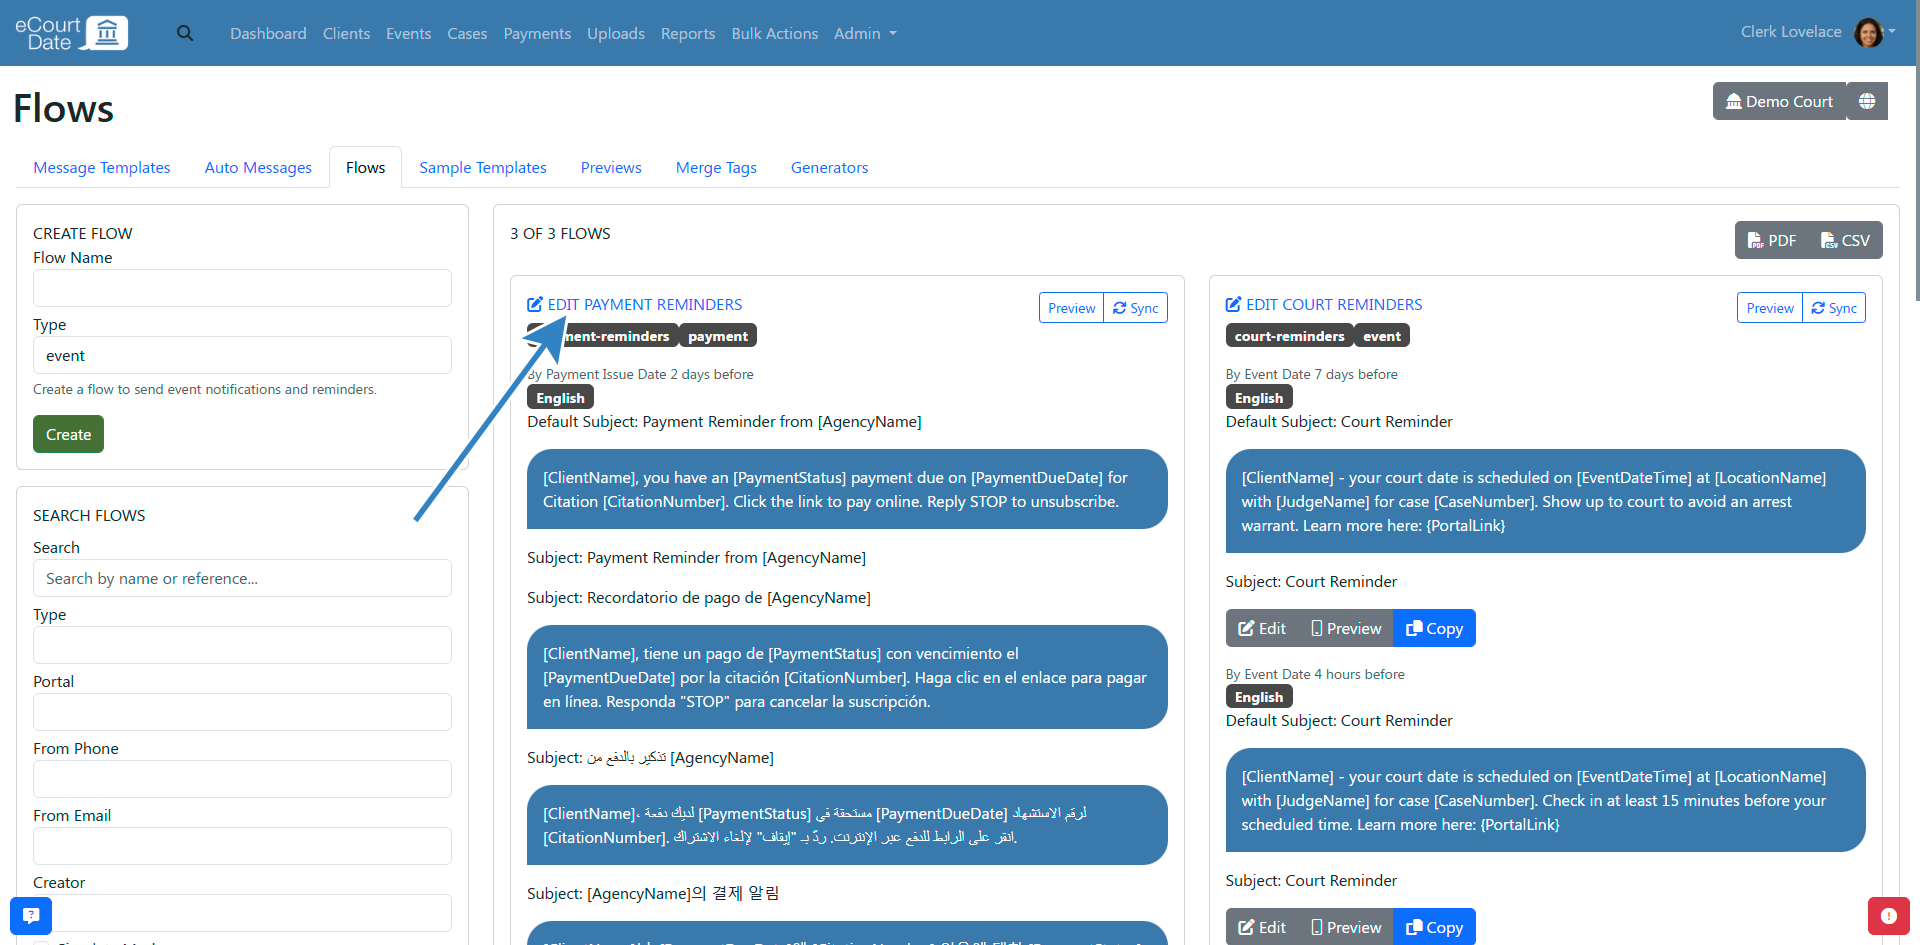The height and width of the screenshot is (945, 1920).
Task: Click Search by name or reference field
Action: [242, 578]
